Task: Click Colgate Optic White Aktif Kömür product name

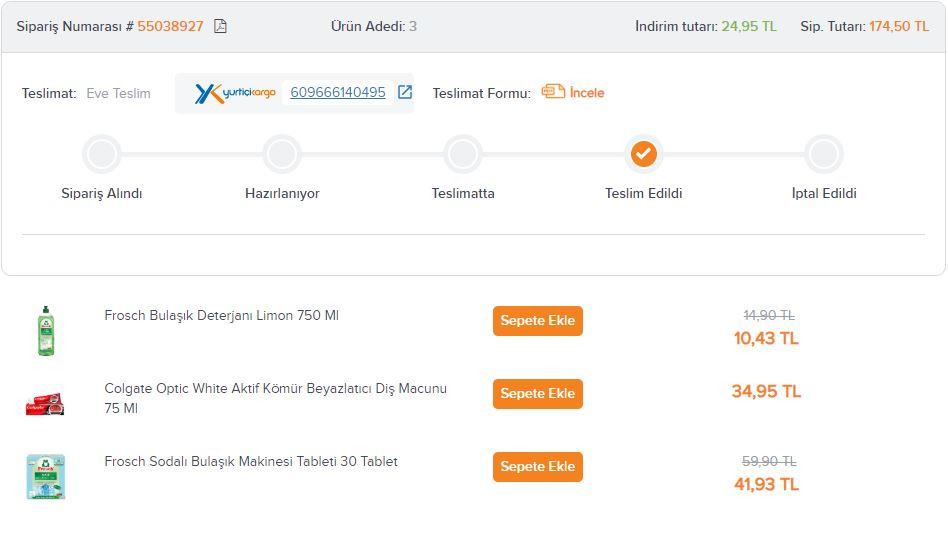Action: (x=275, y=398)
